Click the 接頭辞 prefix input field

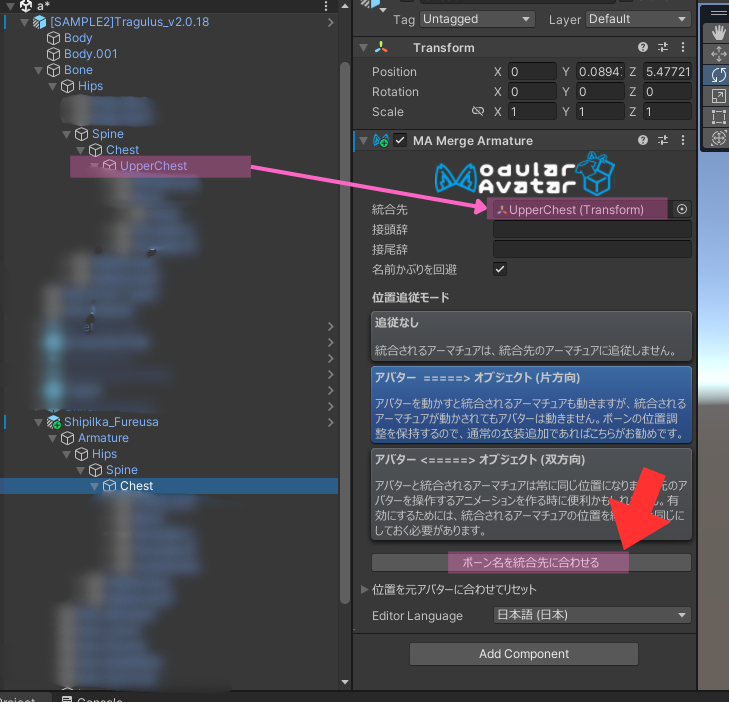[x=592, y=229]
